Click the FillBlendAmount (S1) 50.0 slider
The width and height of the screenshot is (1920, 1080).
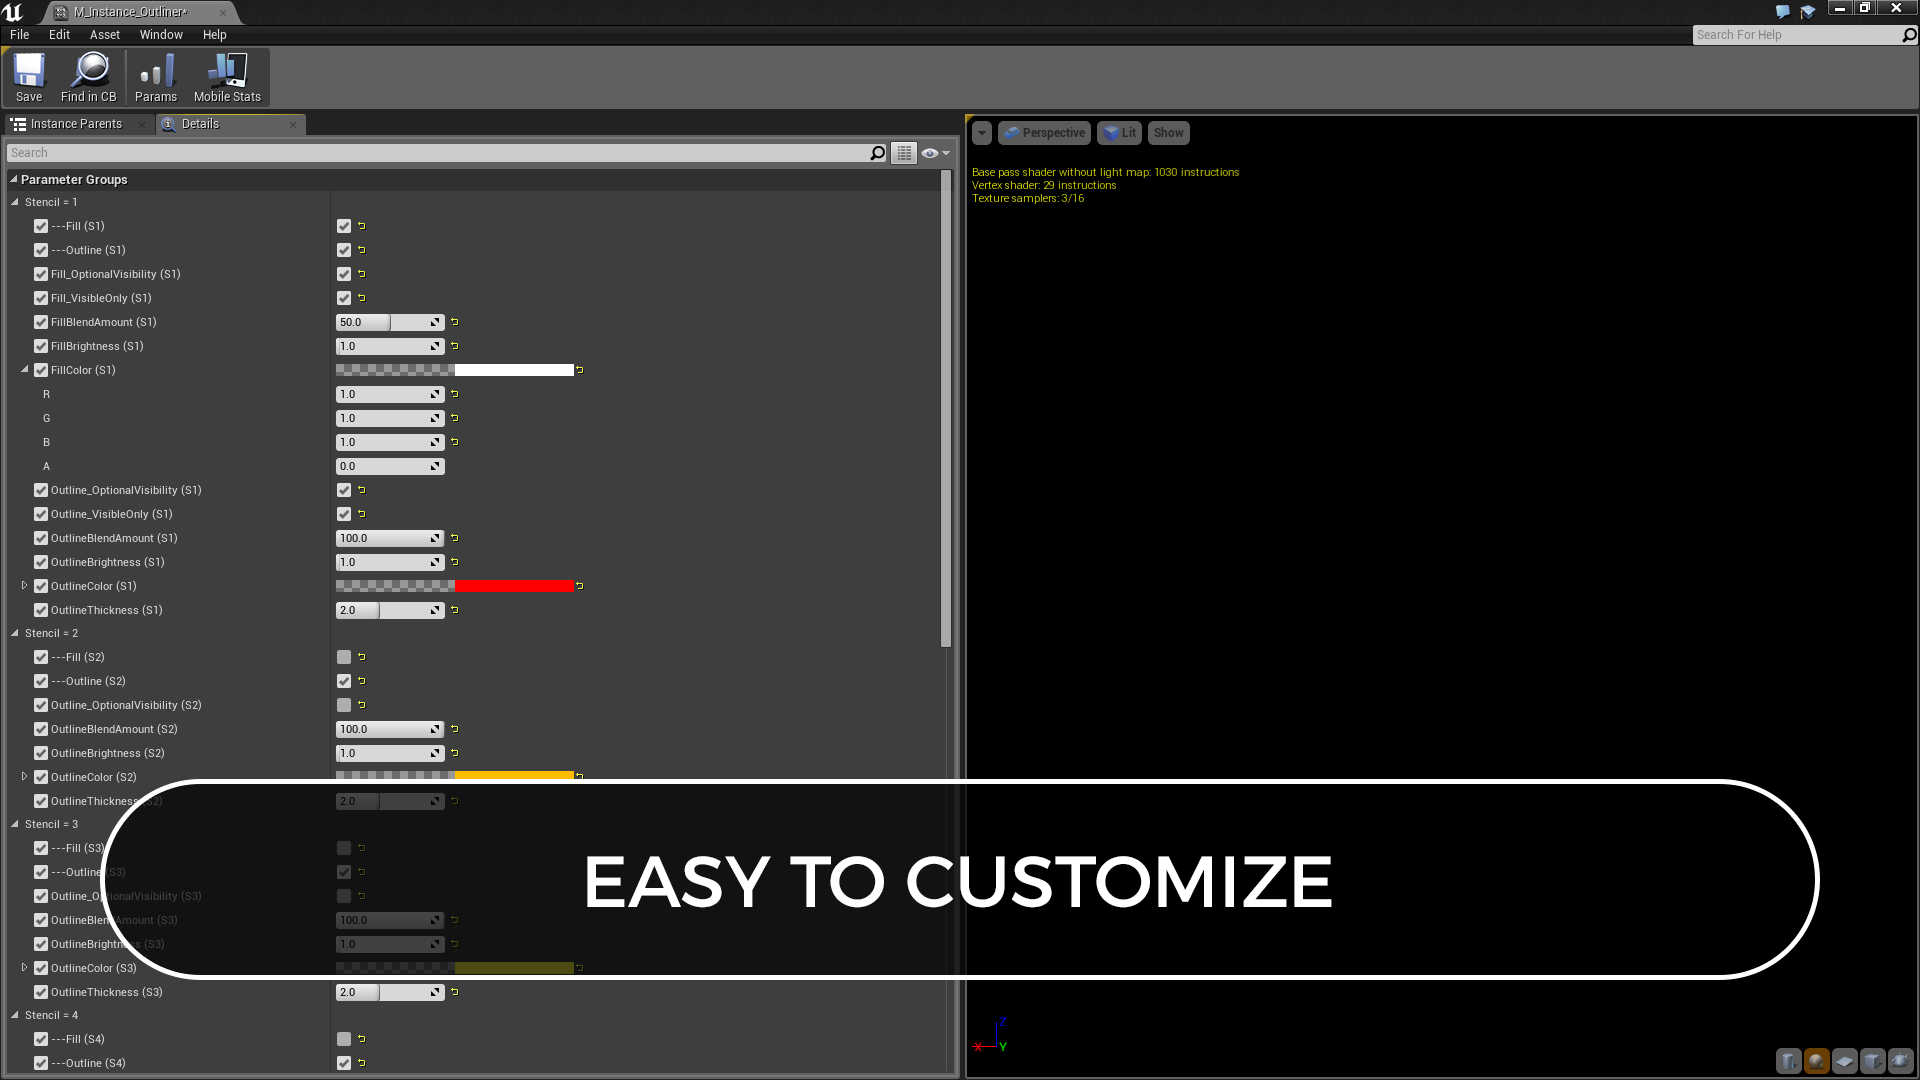390,322
